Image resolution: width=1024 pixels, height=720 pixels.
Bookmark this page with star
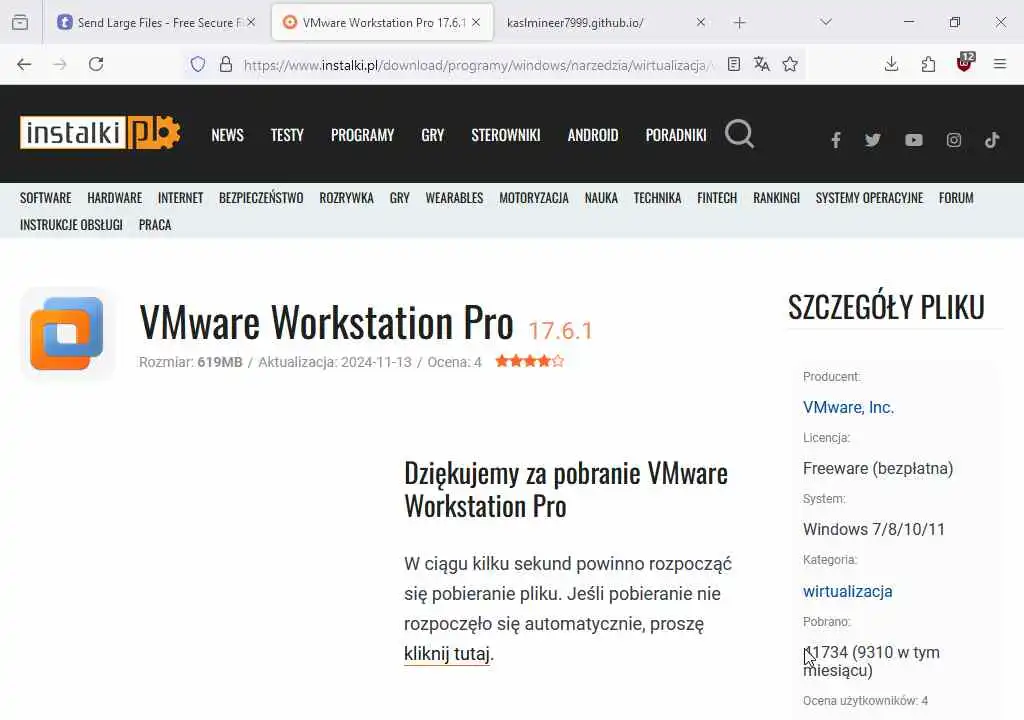[x=790, y=64]
